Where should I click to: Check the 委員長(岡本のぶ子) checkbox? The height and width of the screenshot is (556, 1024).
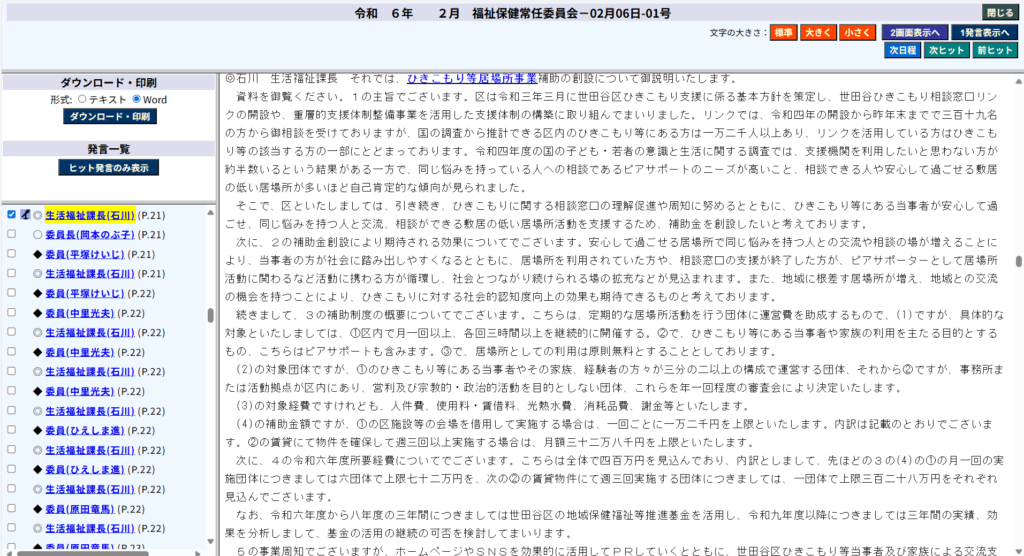11,235
